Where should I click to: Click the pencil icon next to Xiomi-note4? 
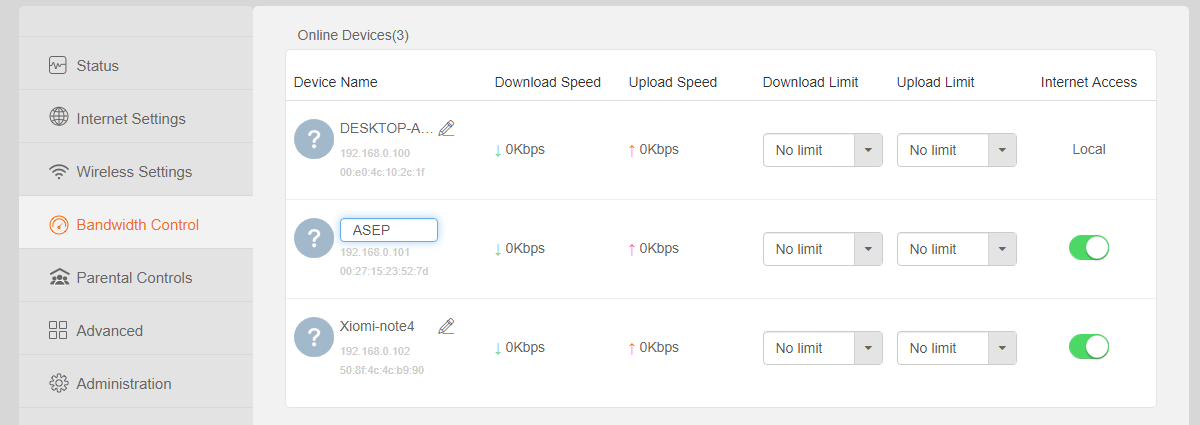click(447, 326)
